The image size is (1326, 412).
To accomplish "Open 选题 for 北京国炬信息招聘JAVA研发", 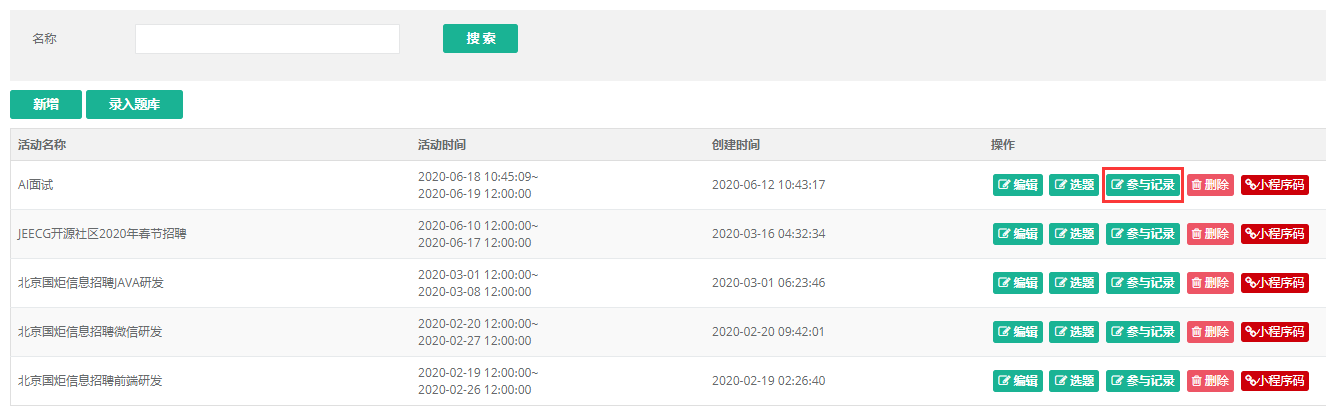I will [1074, 283].
